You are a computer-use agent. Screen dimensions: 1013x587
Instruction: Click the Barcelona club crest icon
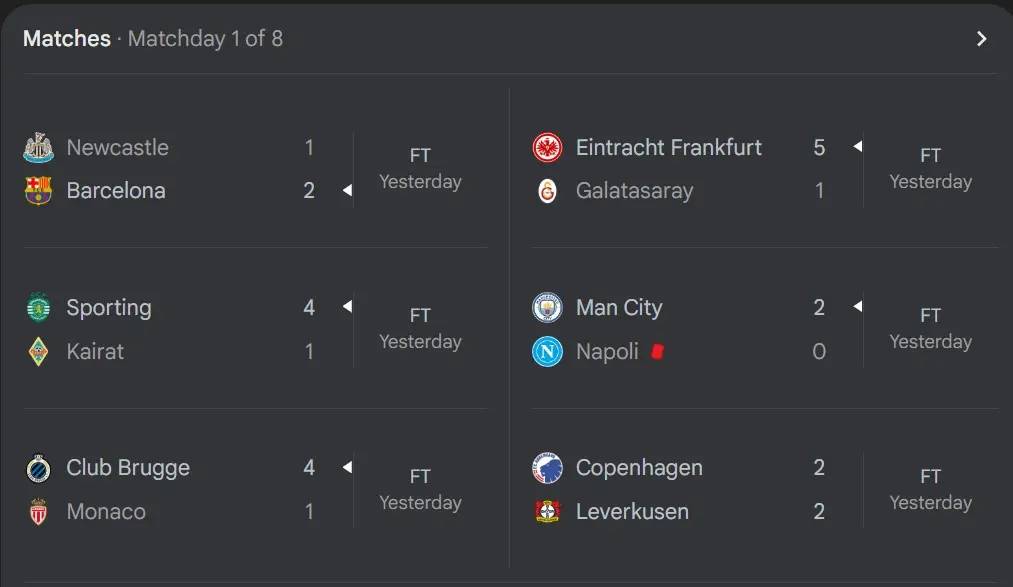click(38, 191)
